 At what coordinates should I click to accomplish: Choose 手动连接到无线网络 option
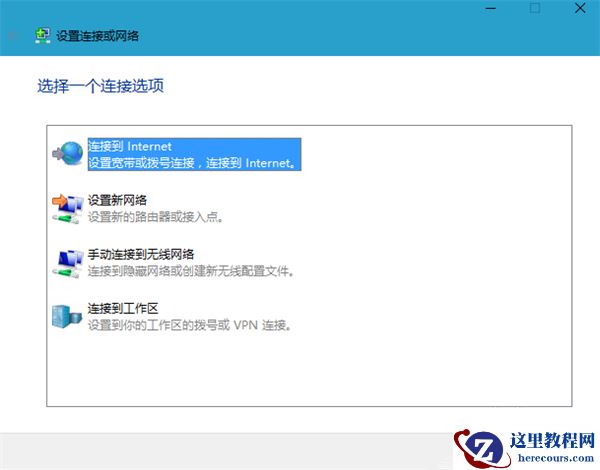(x=141, y=254)
